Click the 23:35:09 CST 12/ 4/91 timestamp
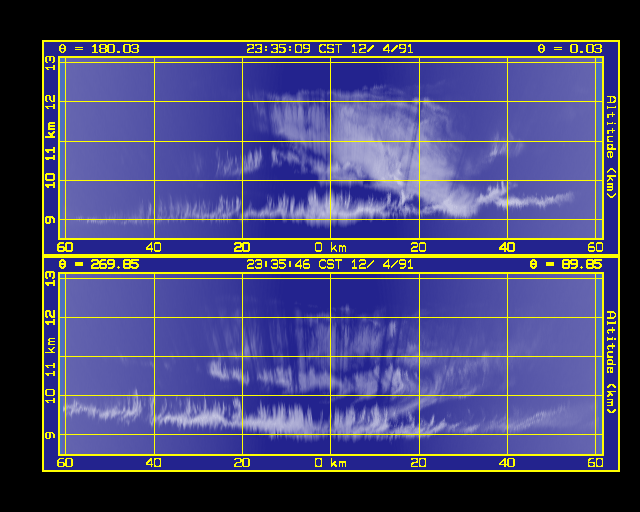The height and width of the screenshot is (512, 640). 330,49
